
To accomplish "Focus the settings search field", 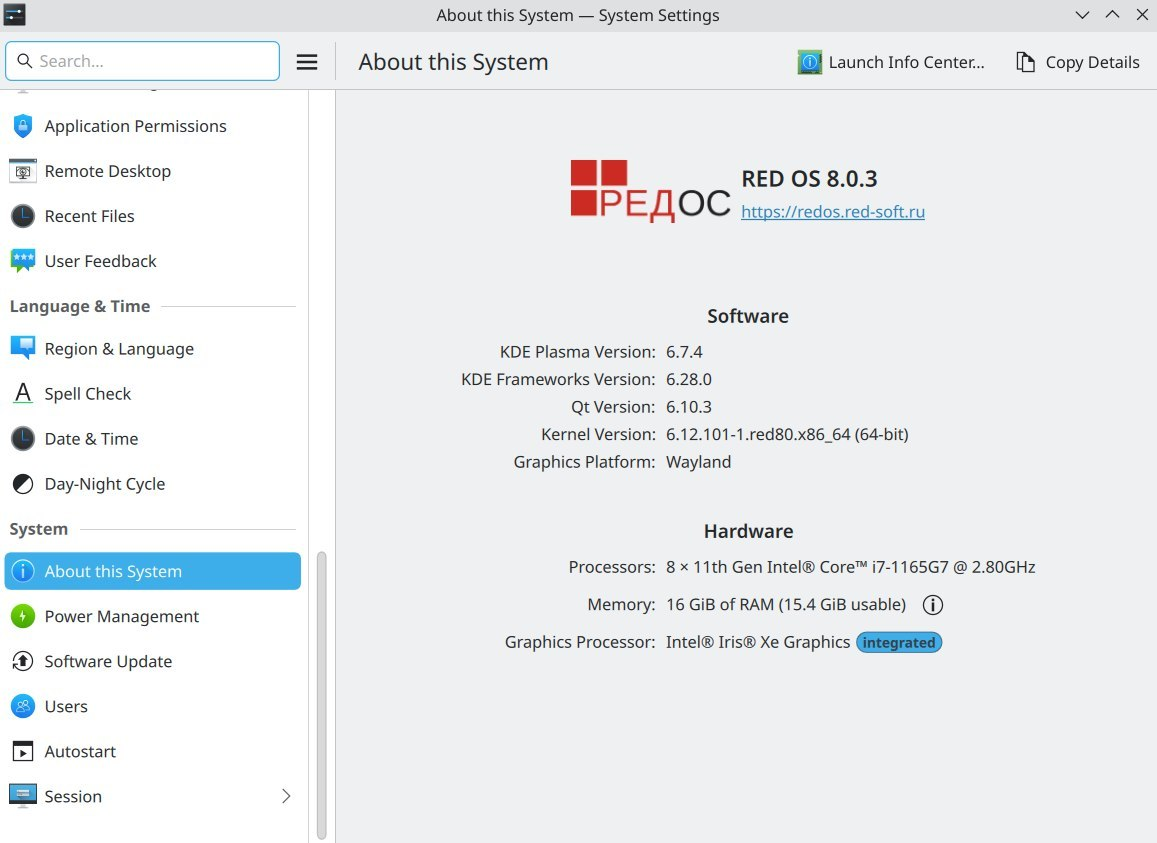I will 142,61.
